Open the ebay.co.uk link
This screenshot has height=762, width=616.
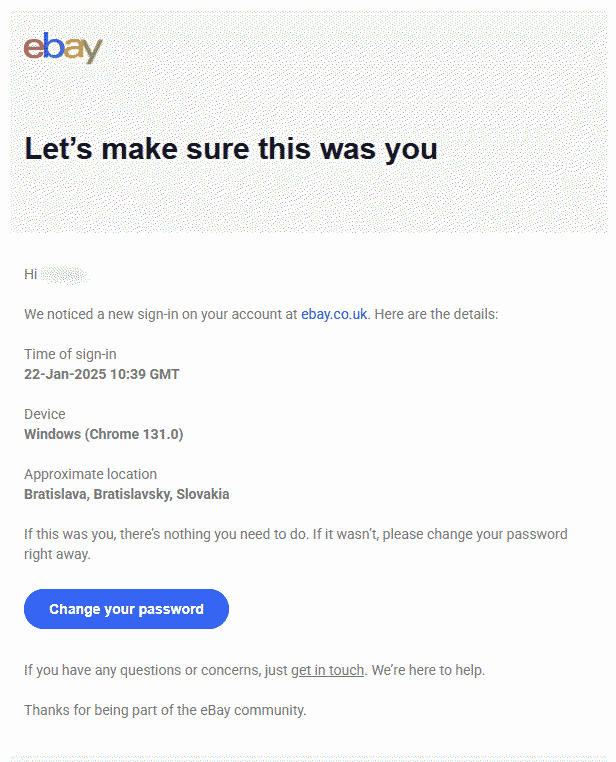[x=334, y=314]
